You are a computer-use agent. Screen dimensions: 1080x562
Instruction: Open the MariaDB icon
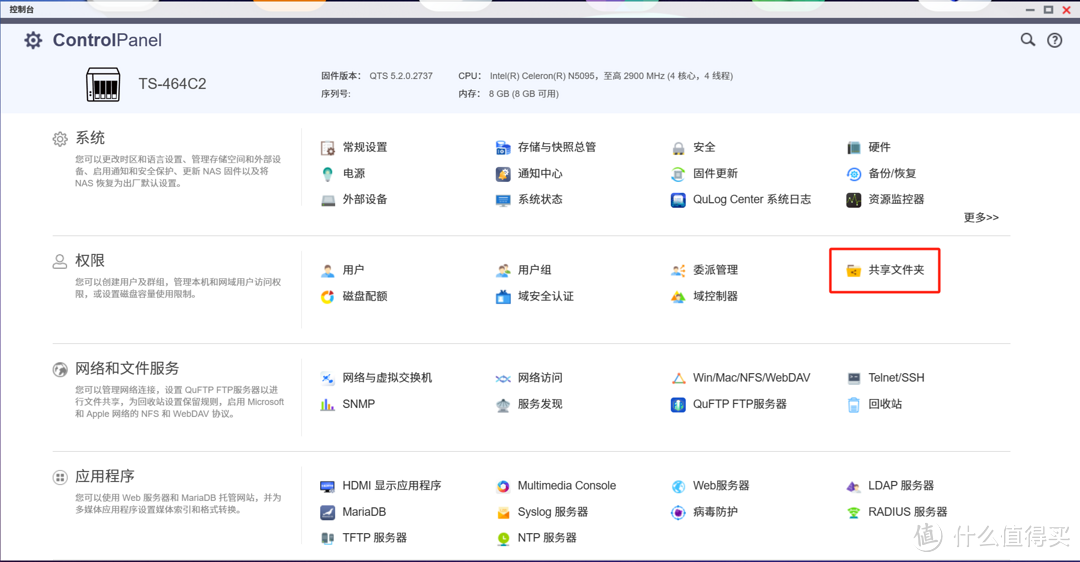click(x=328, y=512)
